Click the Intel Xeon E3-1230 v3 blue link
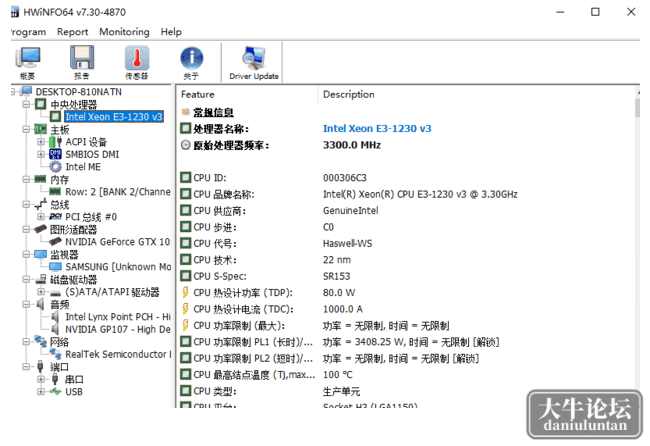 tap(377, 128)
